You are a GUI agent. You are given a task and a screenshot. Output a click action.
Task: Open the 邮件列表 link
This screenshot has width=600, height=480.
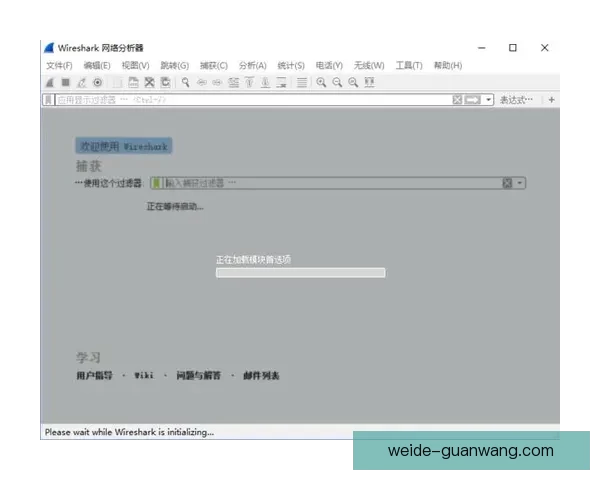[261, 376]
